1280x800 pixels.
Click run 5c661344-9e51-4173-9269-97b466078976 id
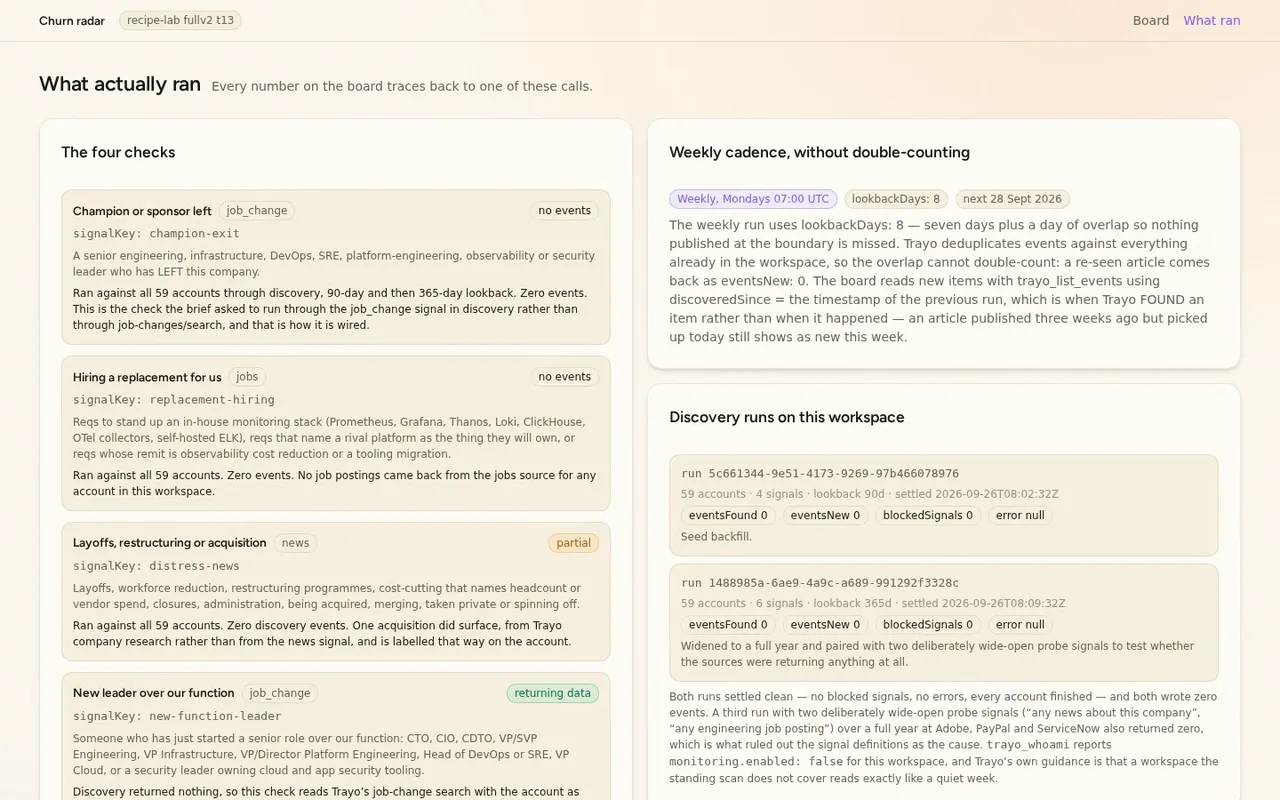[x=820, y=473]
